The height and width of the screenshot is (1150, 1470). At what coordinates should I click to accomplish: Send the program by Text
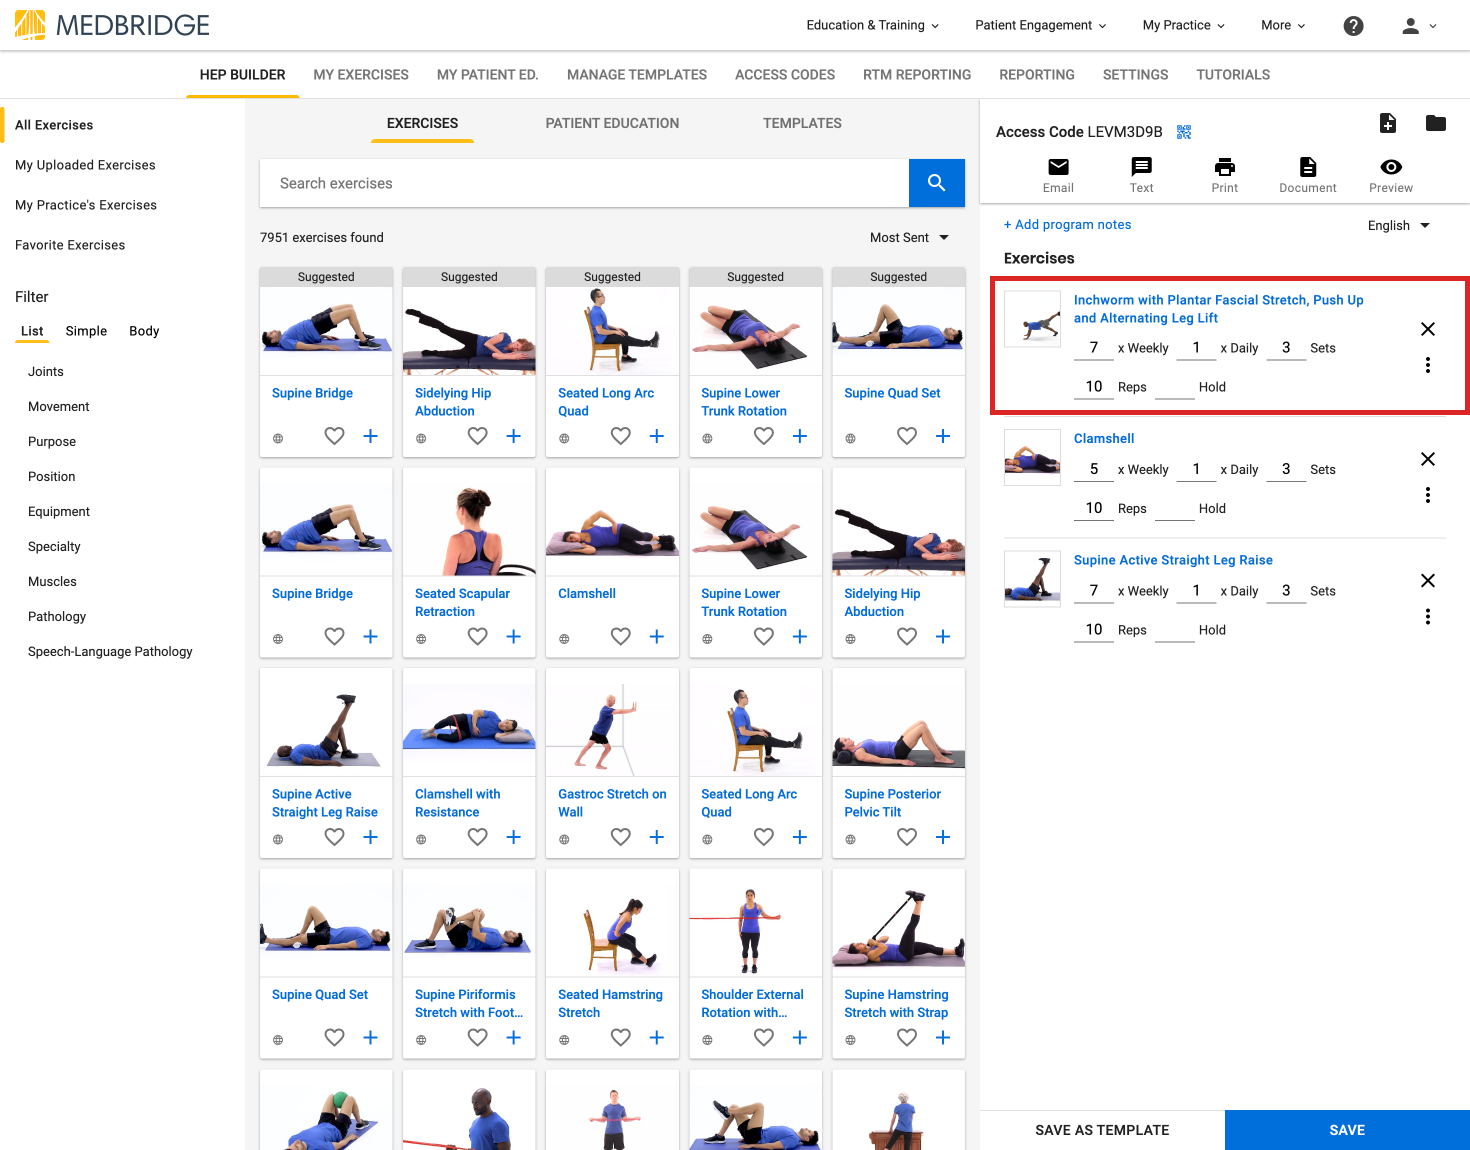(1141, 175)
